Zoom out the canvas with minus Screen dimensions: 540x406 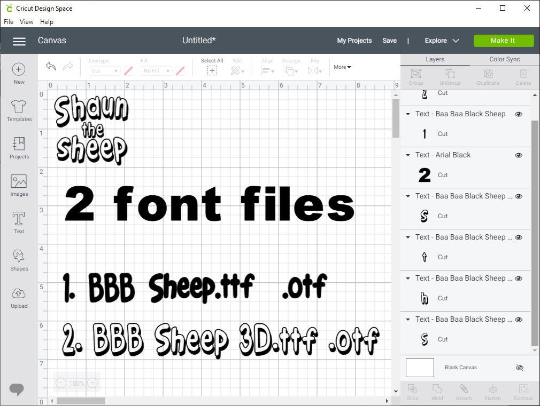[61, 383]
